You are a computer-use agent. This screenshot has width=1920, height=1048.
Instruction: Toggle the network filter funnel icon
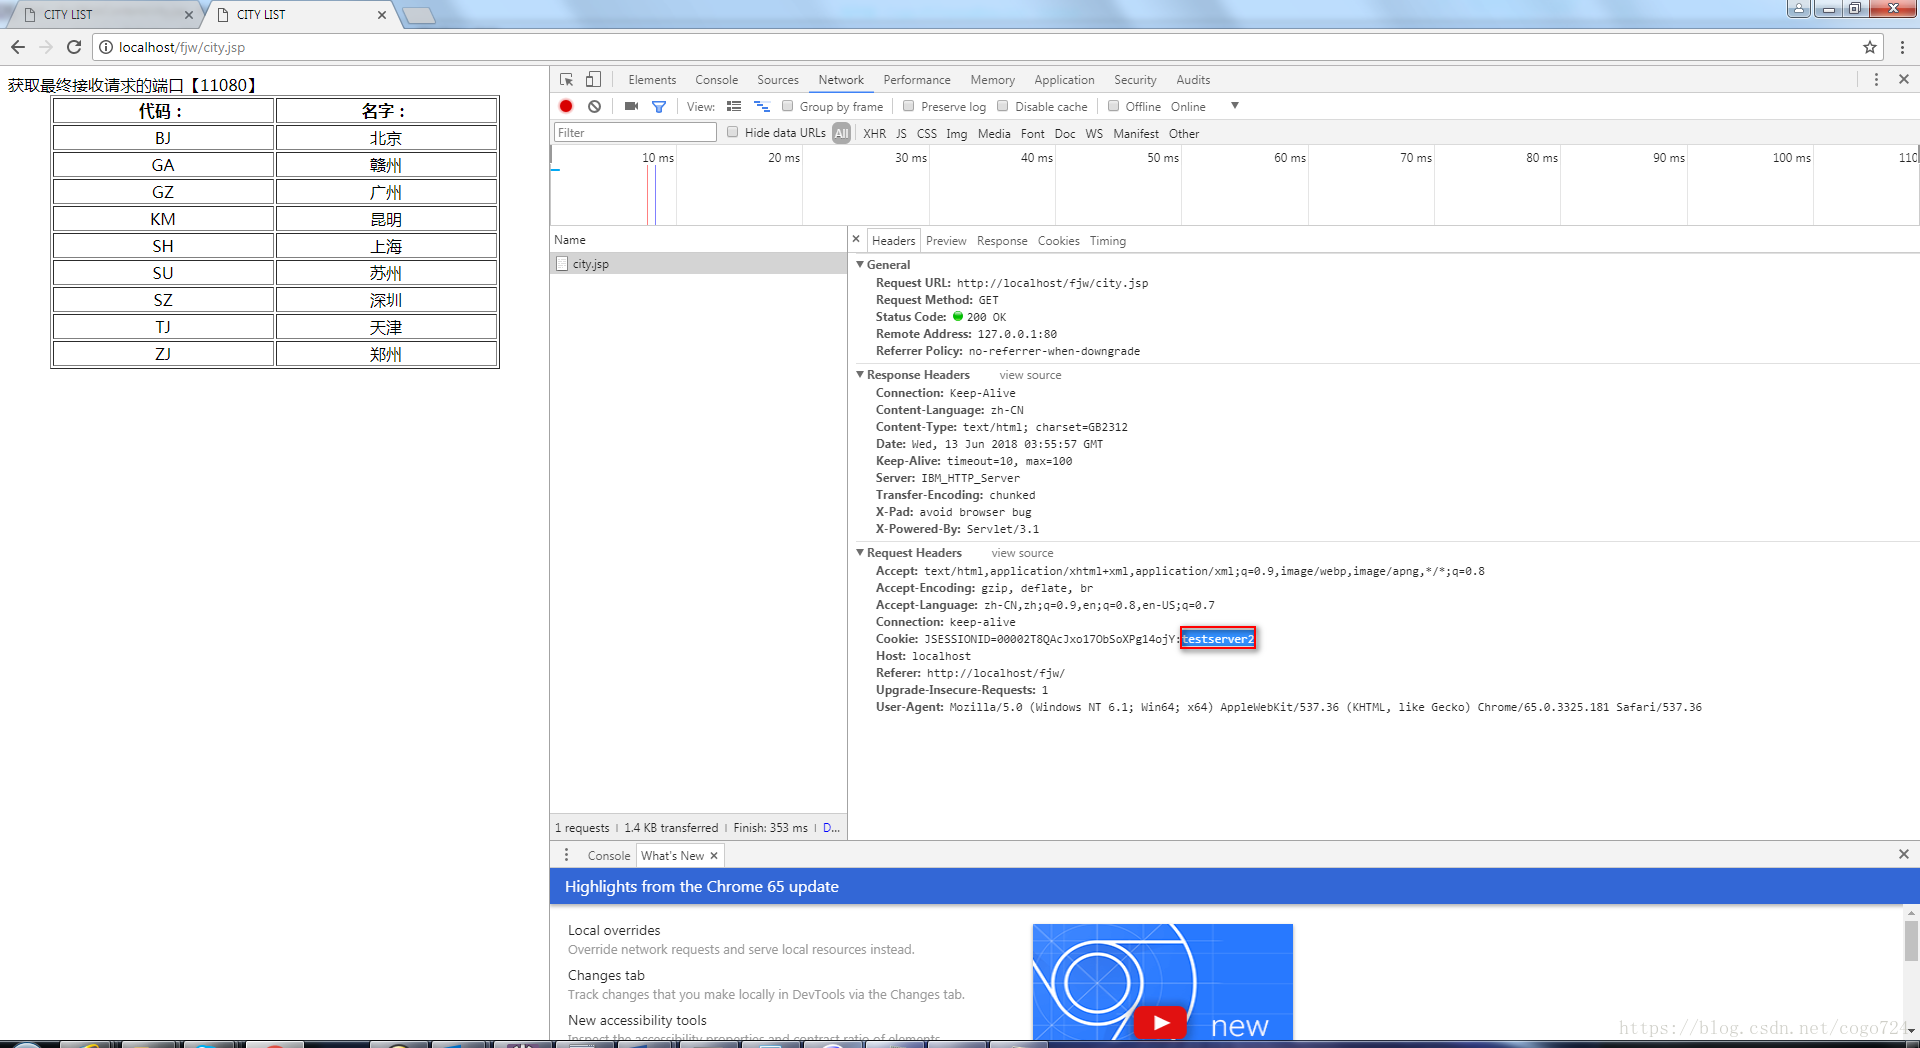pos(659,106)
